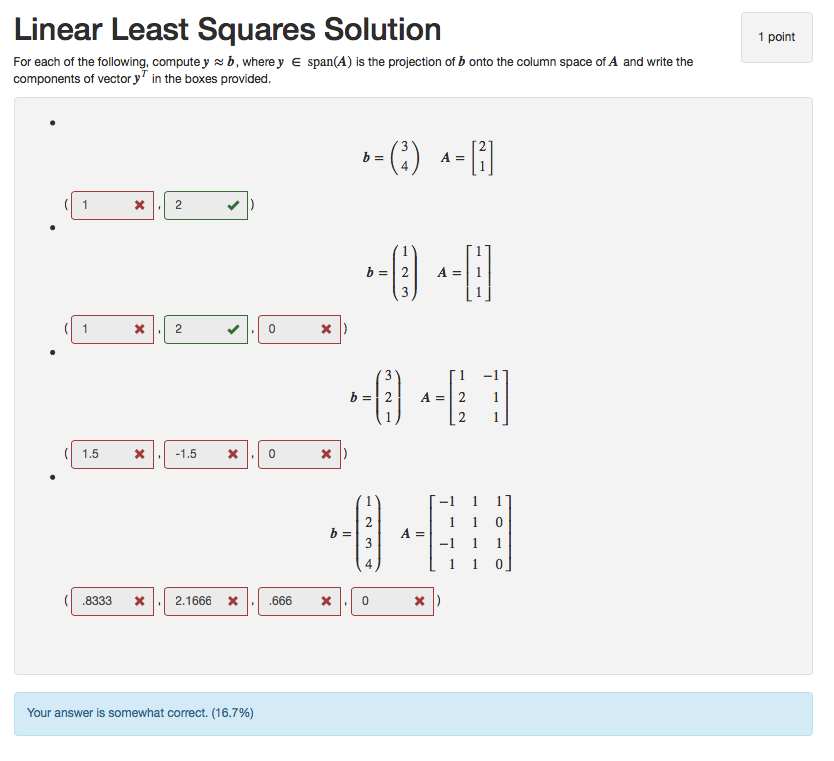Click the bullet point beside the first problem

pyautogui.click(x=50, y=122)
